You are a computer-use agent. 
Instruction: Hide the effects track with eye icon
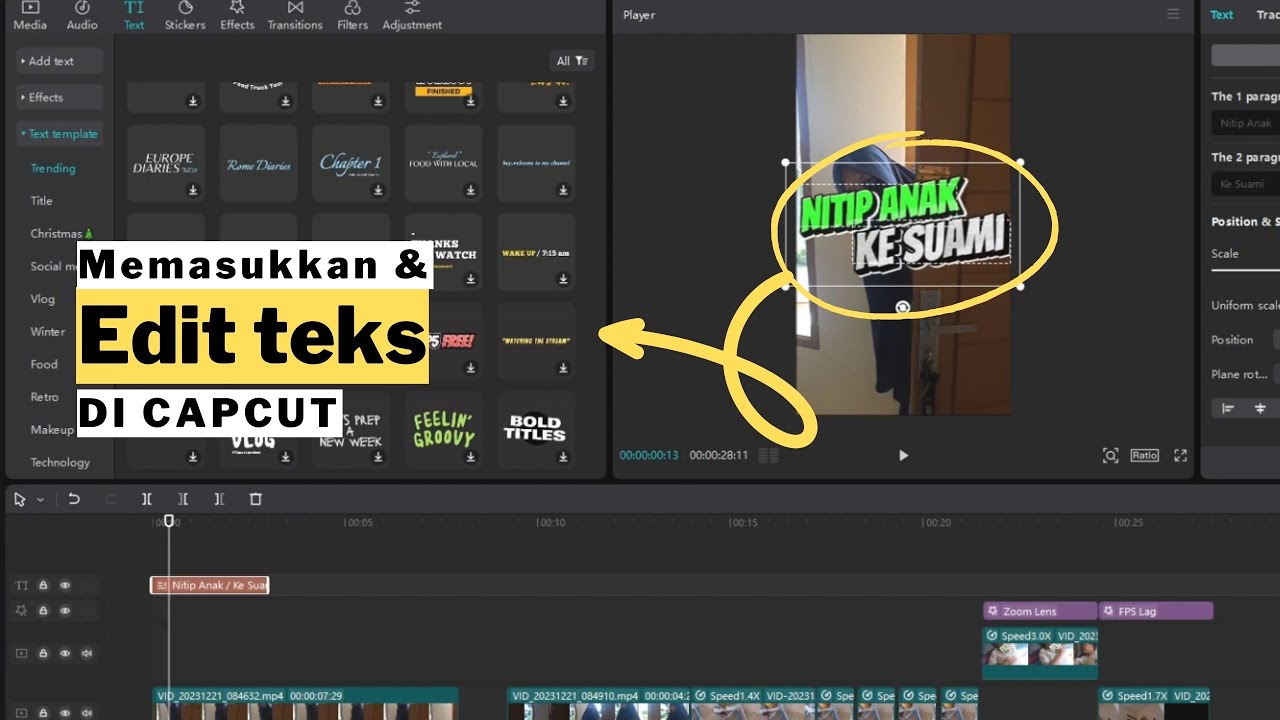pos(65,610)
